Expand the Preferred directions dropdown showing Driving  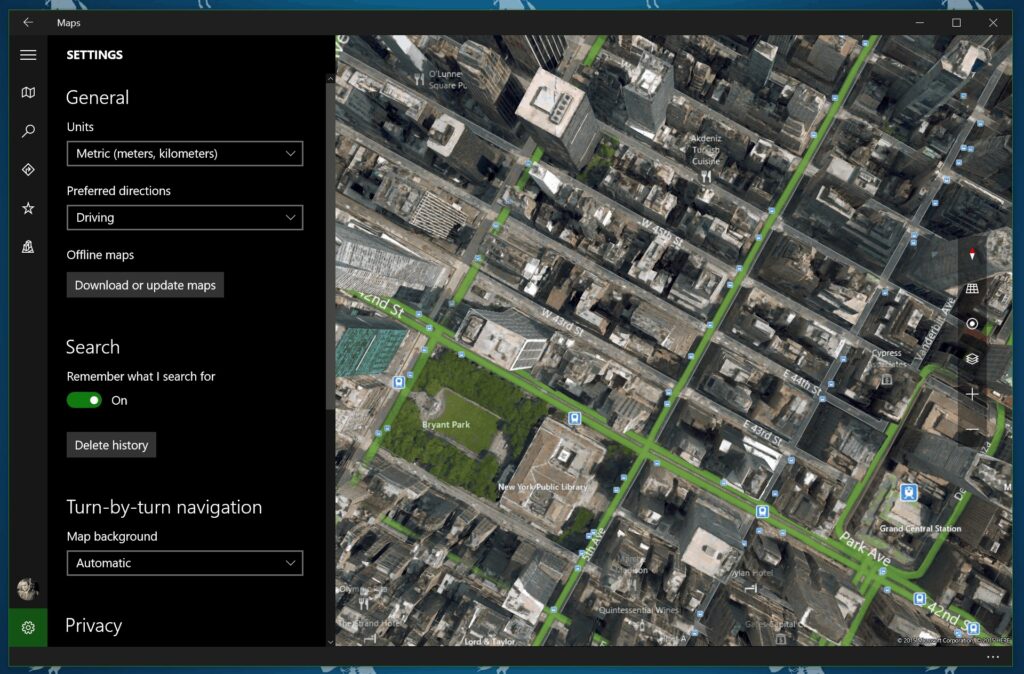[x=185, y=217]
